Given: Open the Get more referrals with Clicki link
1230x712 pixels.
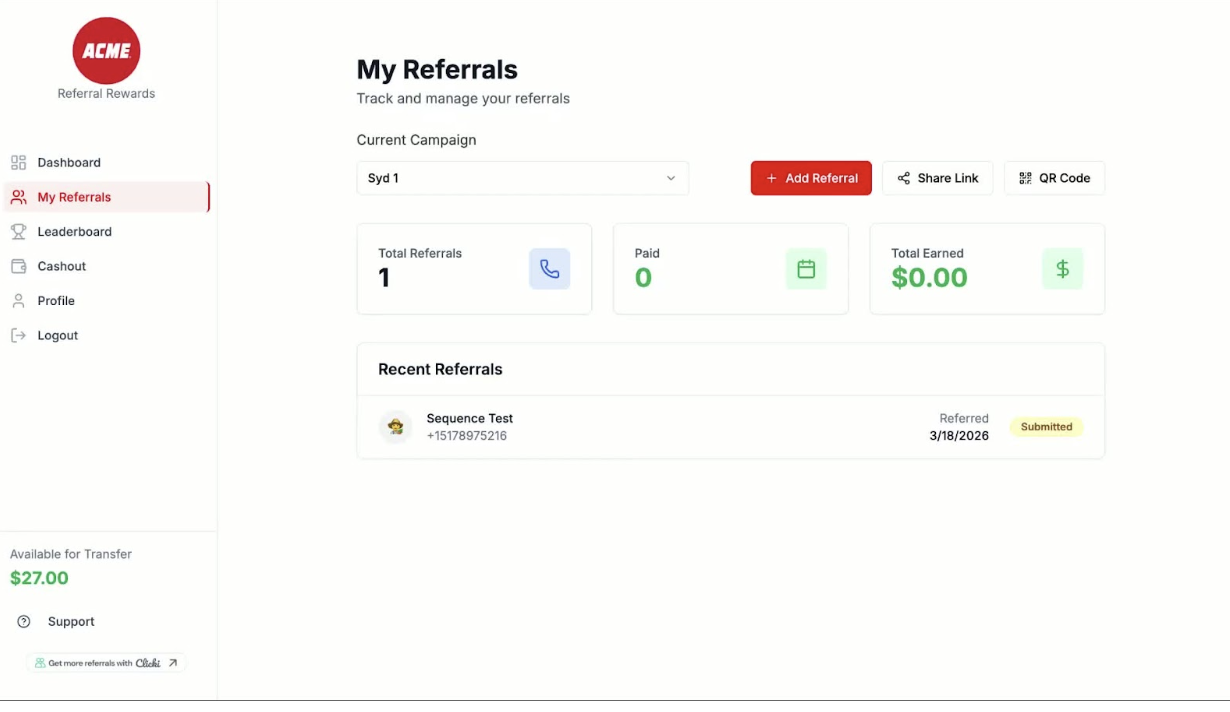Looking at the screenshot, I should click(x=107, y=663).
